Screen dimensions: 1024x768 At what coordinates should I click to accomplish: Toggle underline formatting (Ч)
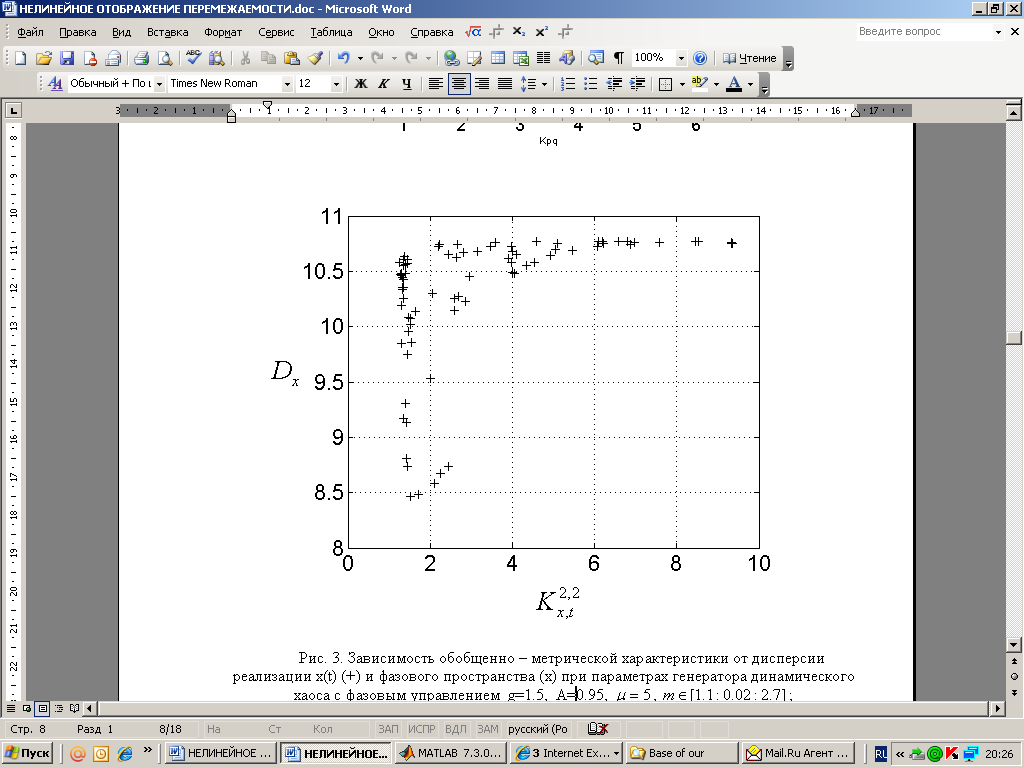pos(406,84)
